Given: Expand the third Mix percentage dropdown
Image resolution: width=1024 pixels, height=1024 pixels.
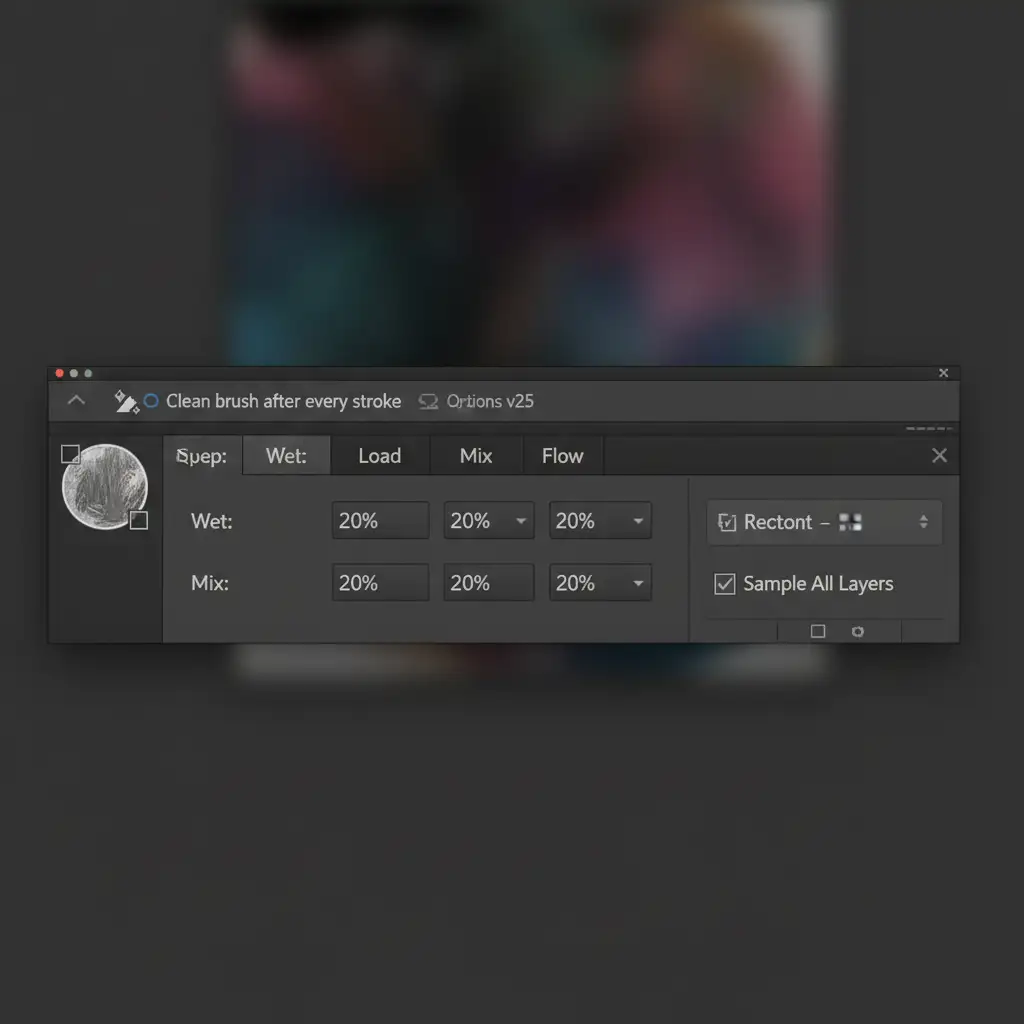Looking at the screenshot, I should point(636,583).
